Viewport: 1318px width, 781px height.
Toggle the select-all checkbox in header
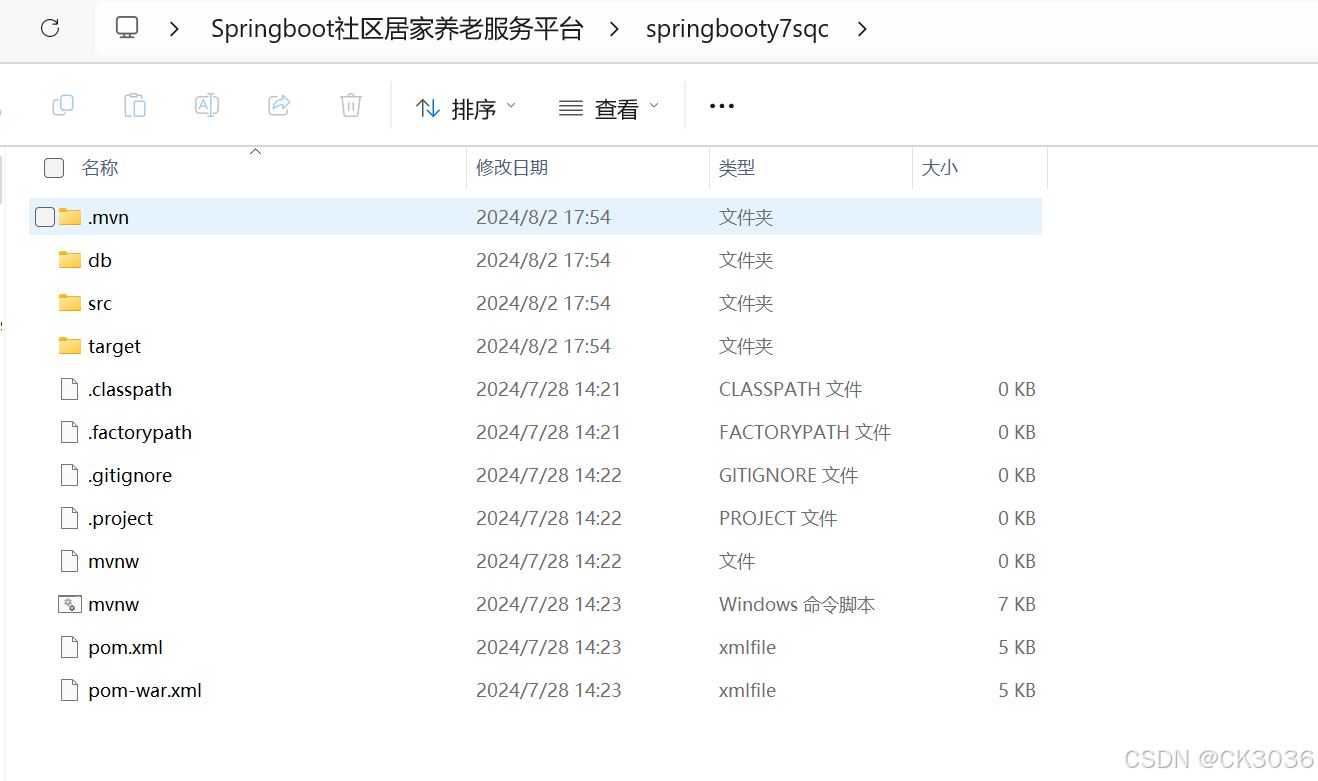(x=54, y=168)
